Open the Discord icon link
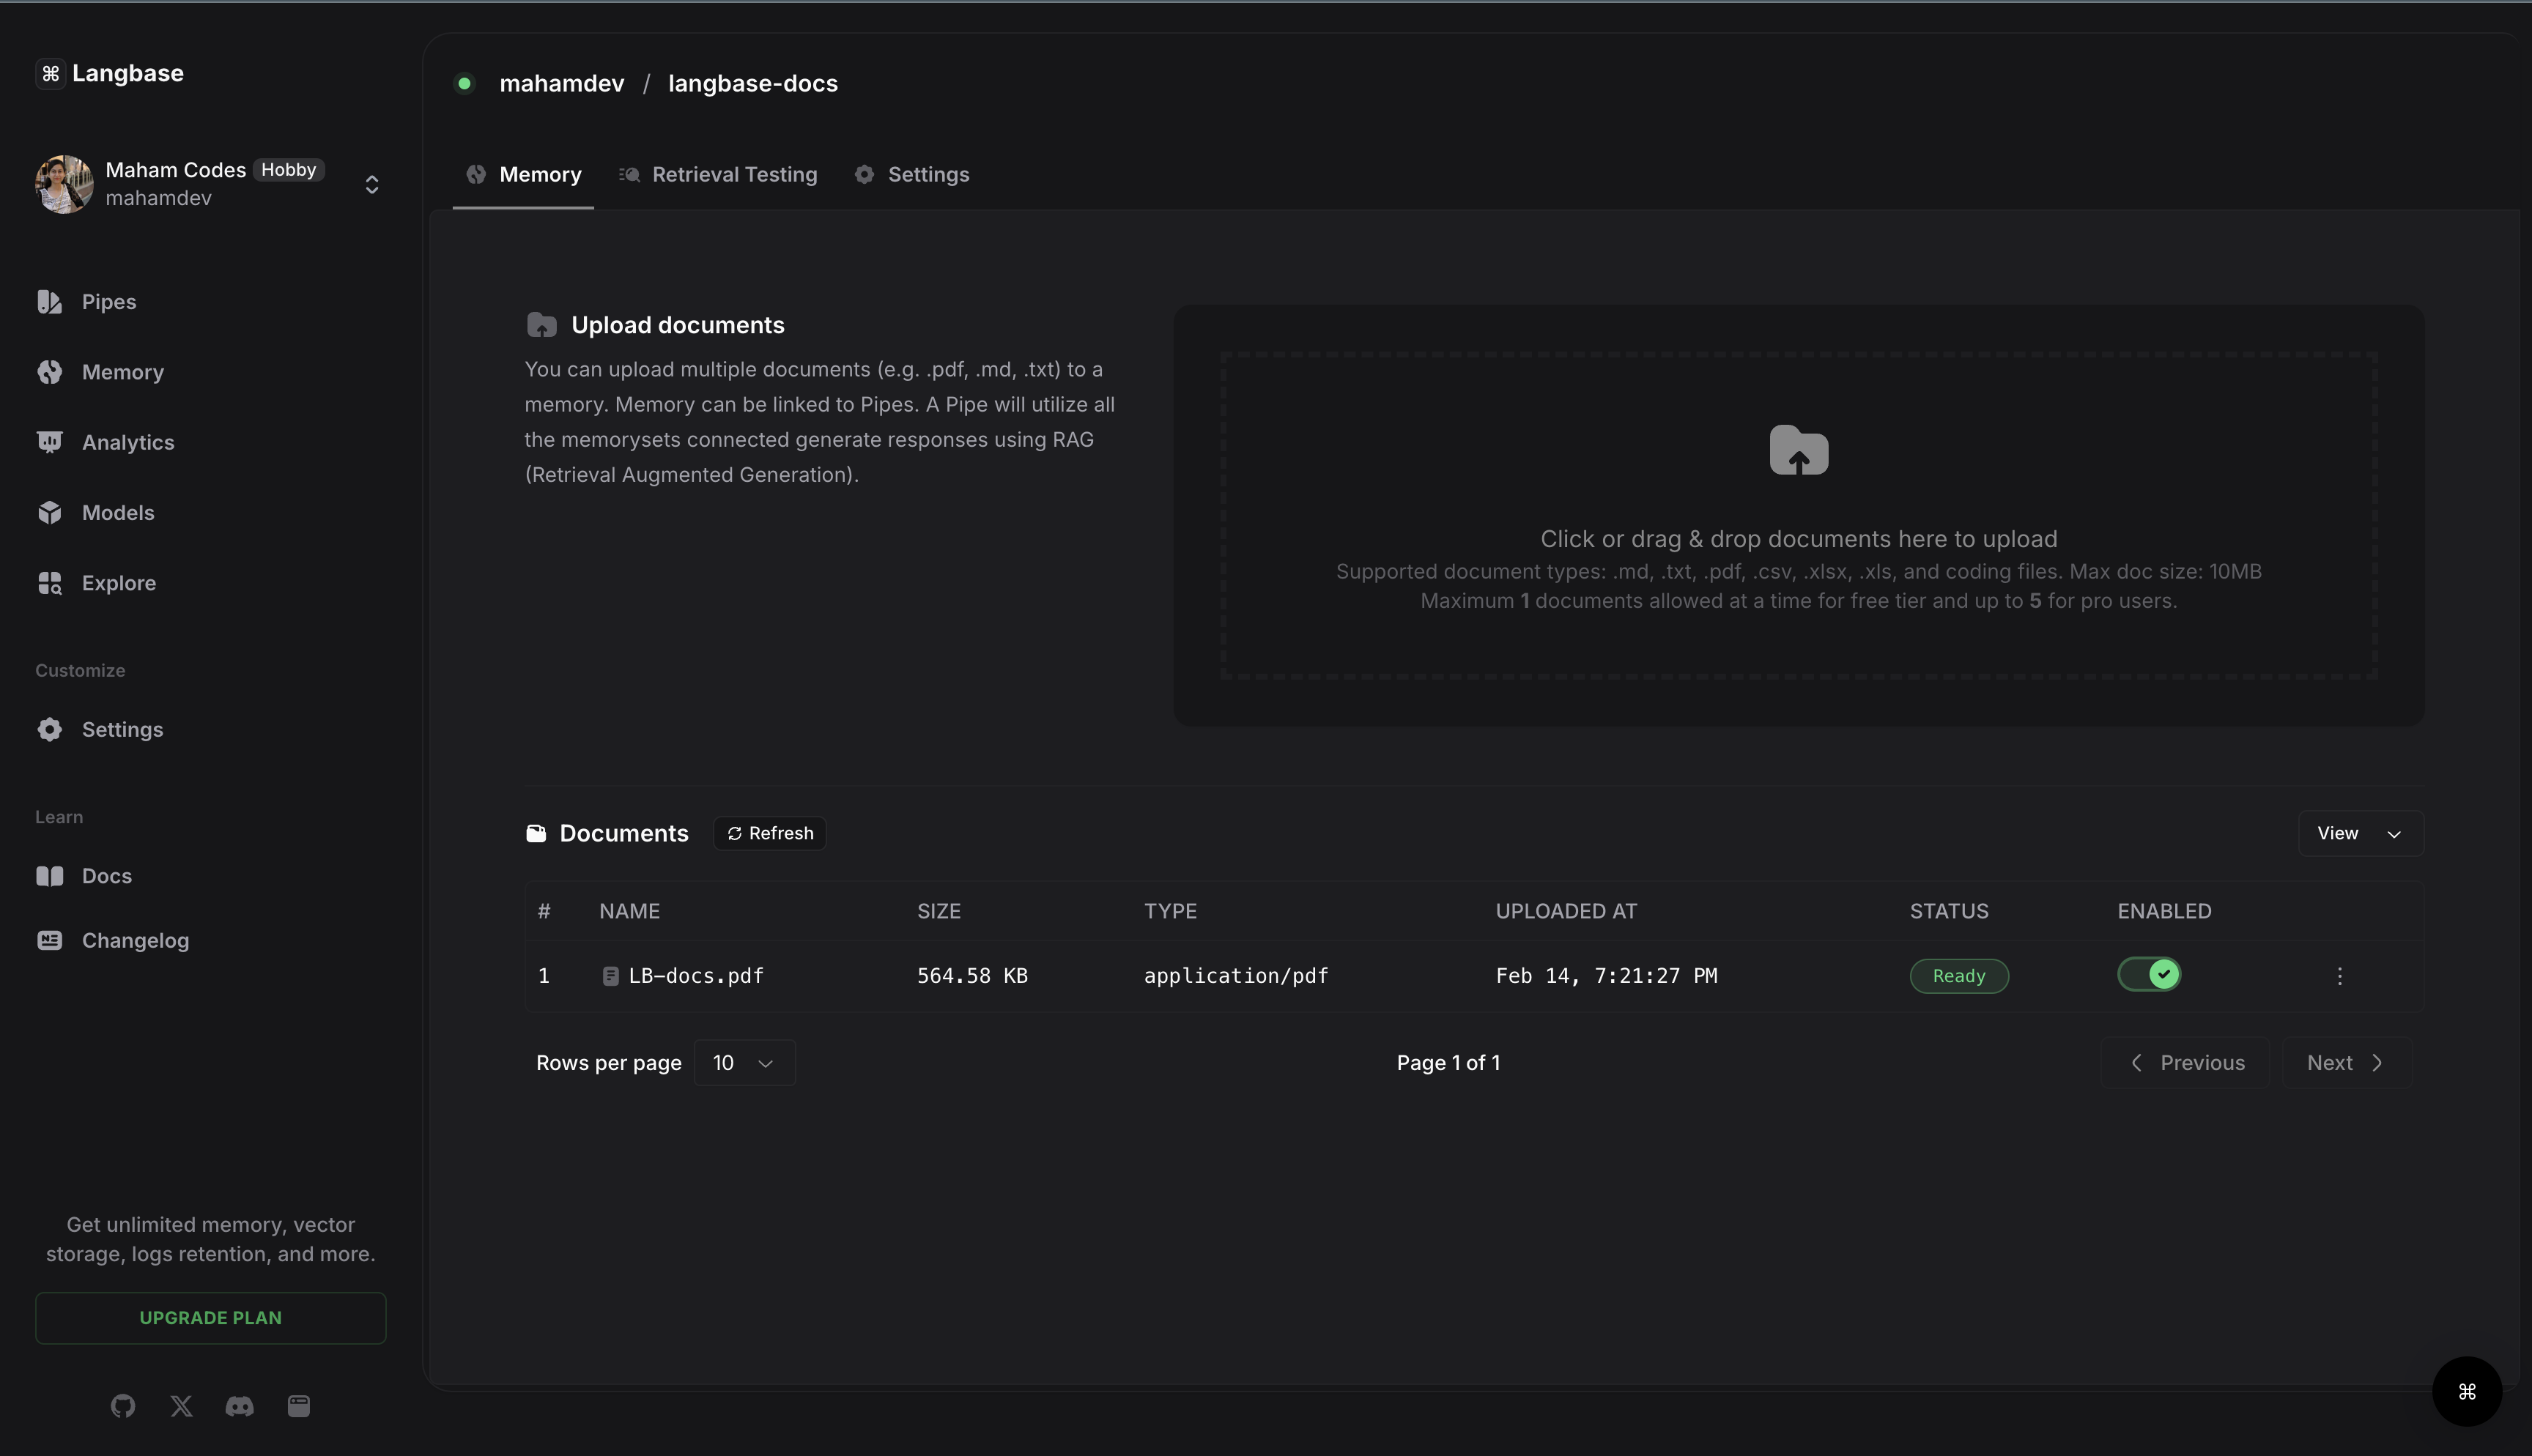Viewport: 2532px width, 1456px height. coord(240,1406)
